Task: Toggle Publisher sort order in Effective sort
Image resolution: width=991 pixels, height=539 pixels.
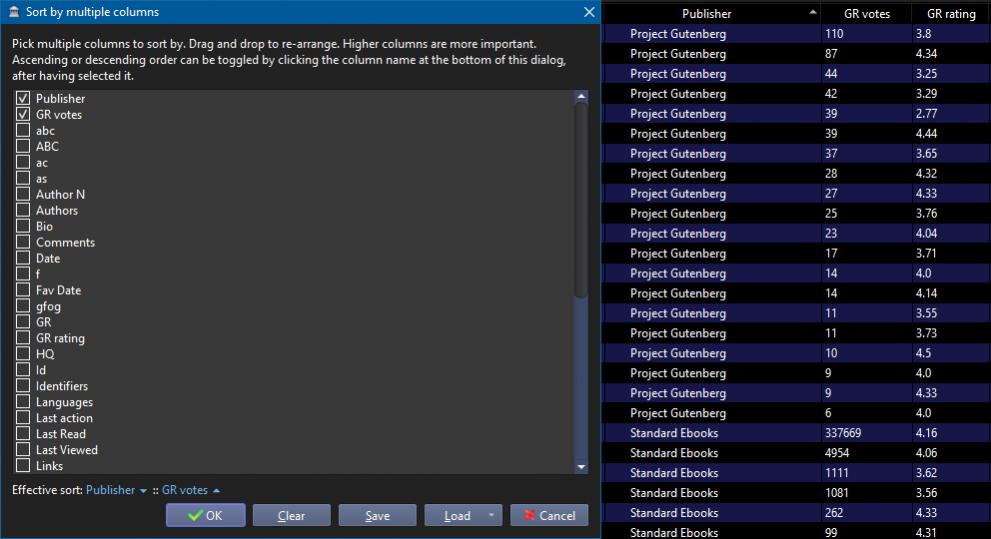Action: click(116, 490)
